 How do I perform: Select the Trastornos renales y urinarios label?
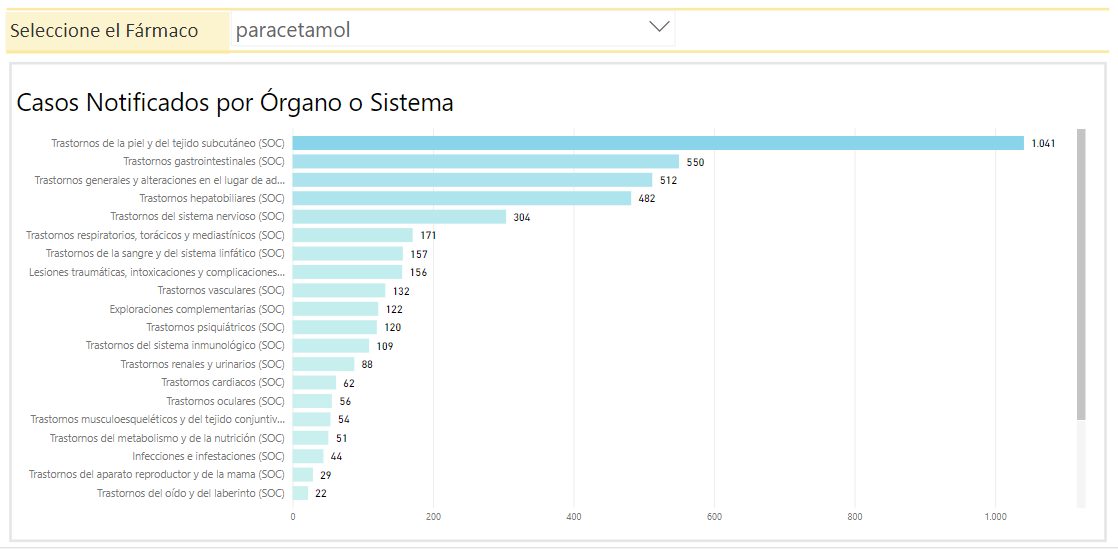click(x=202, y=364)
